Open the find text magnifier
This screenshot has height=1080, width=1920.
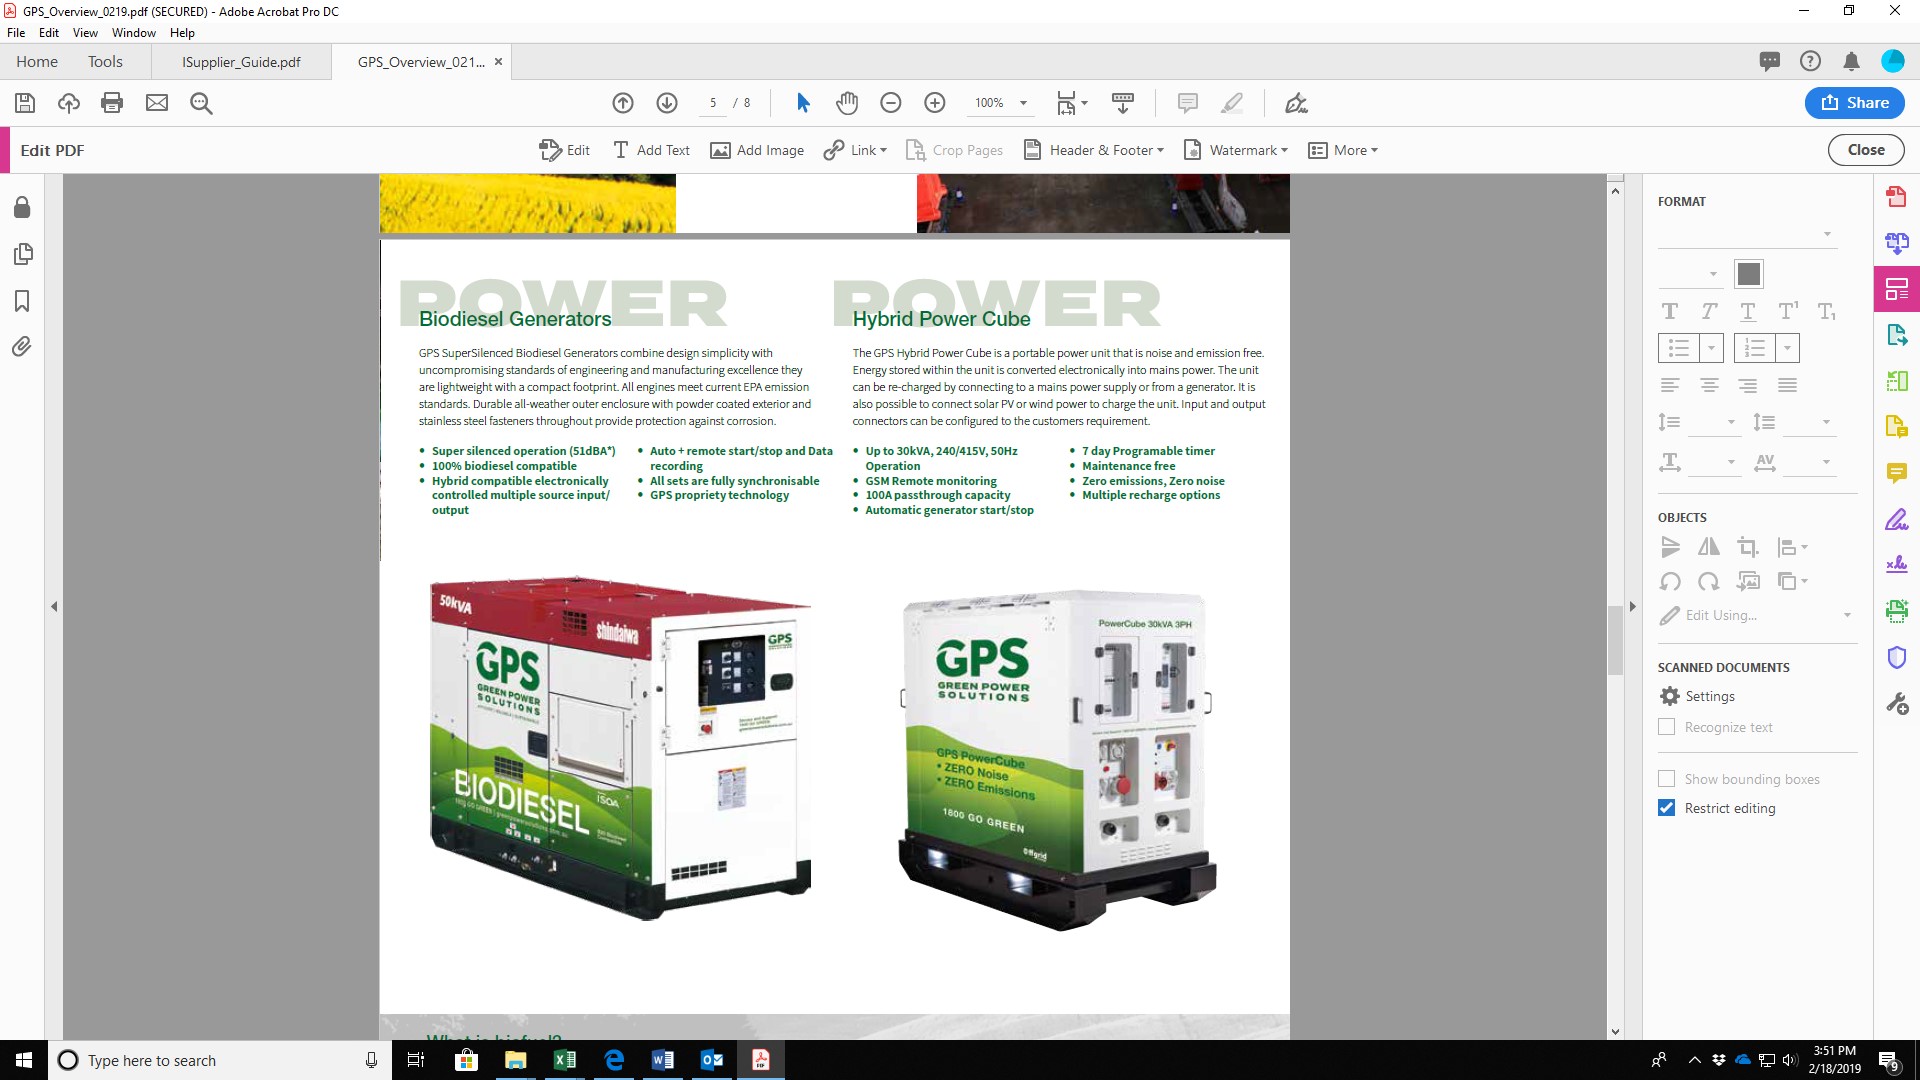click(x=201, y=103)
